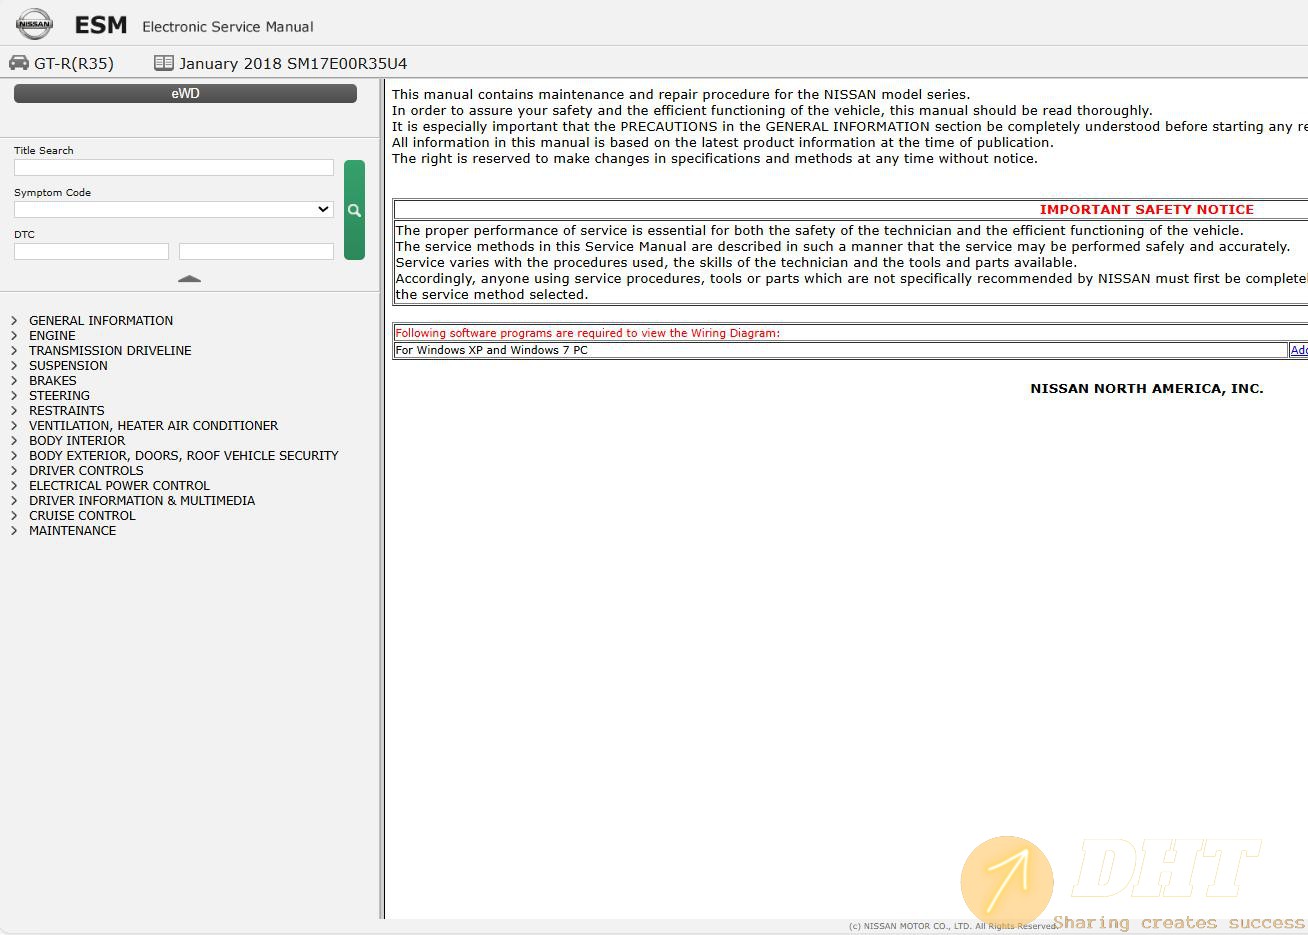Expand the SUSPENSION chevron
This screenshot has height=935, width=1308.
14,365
